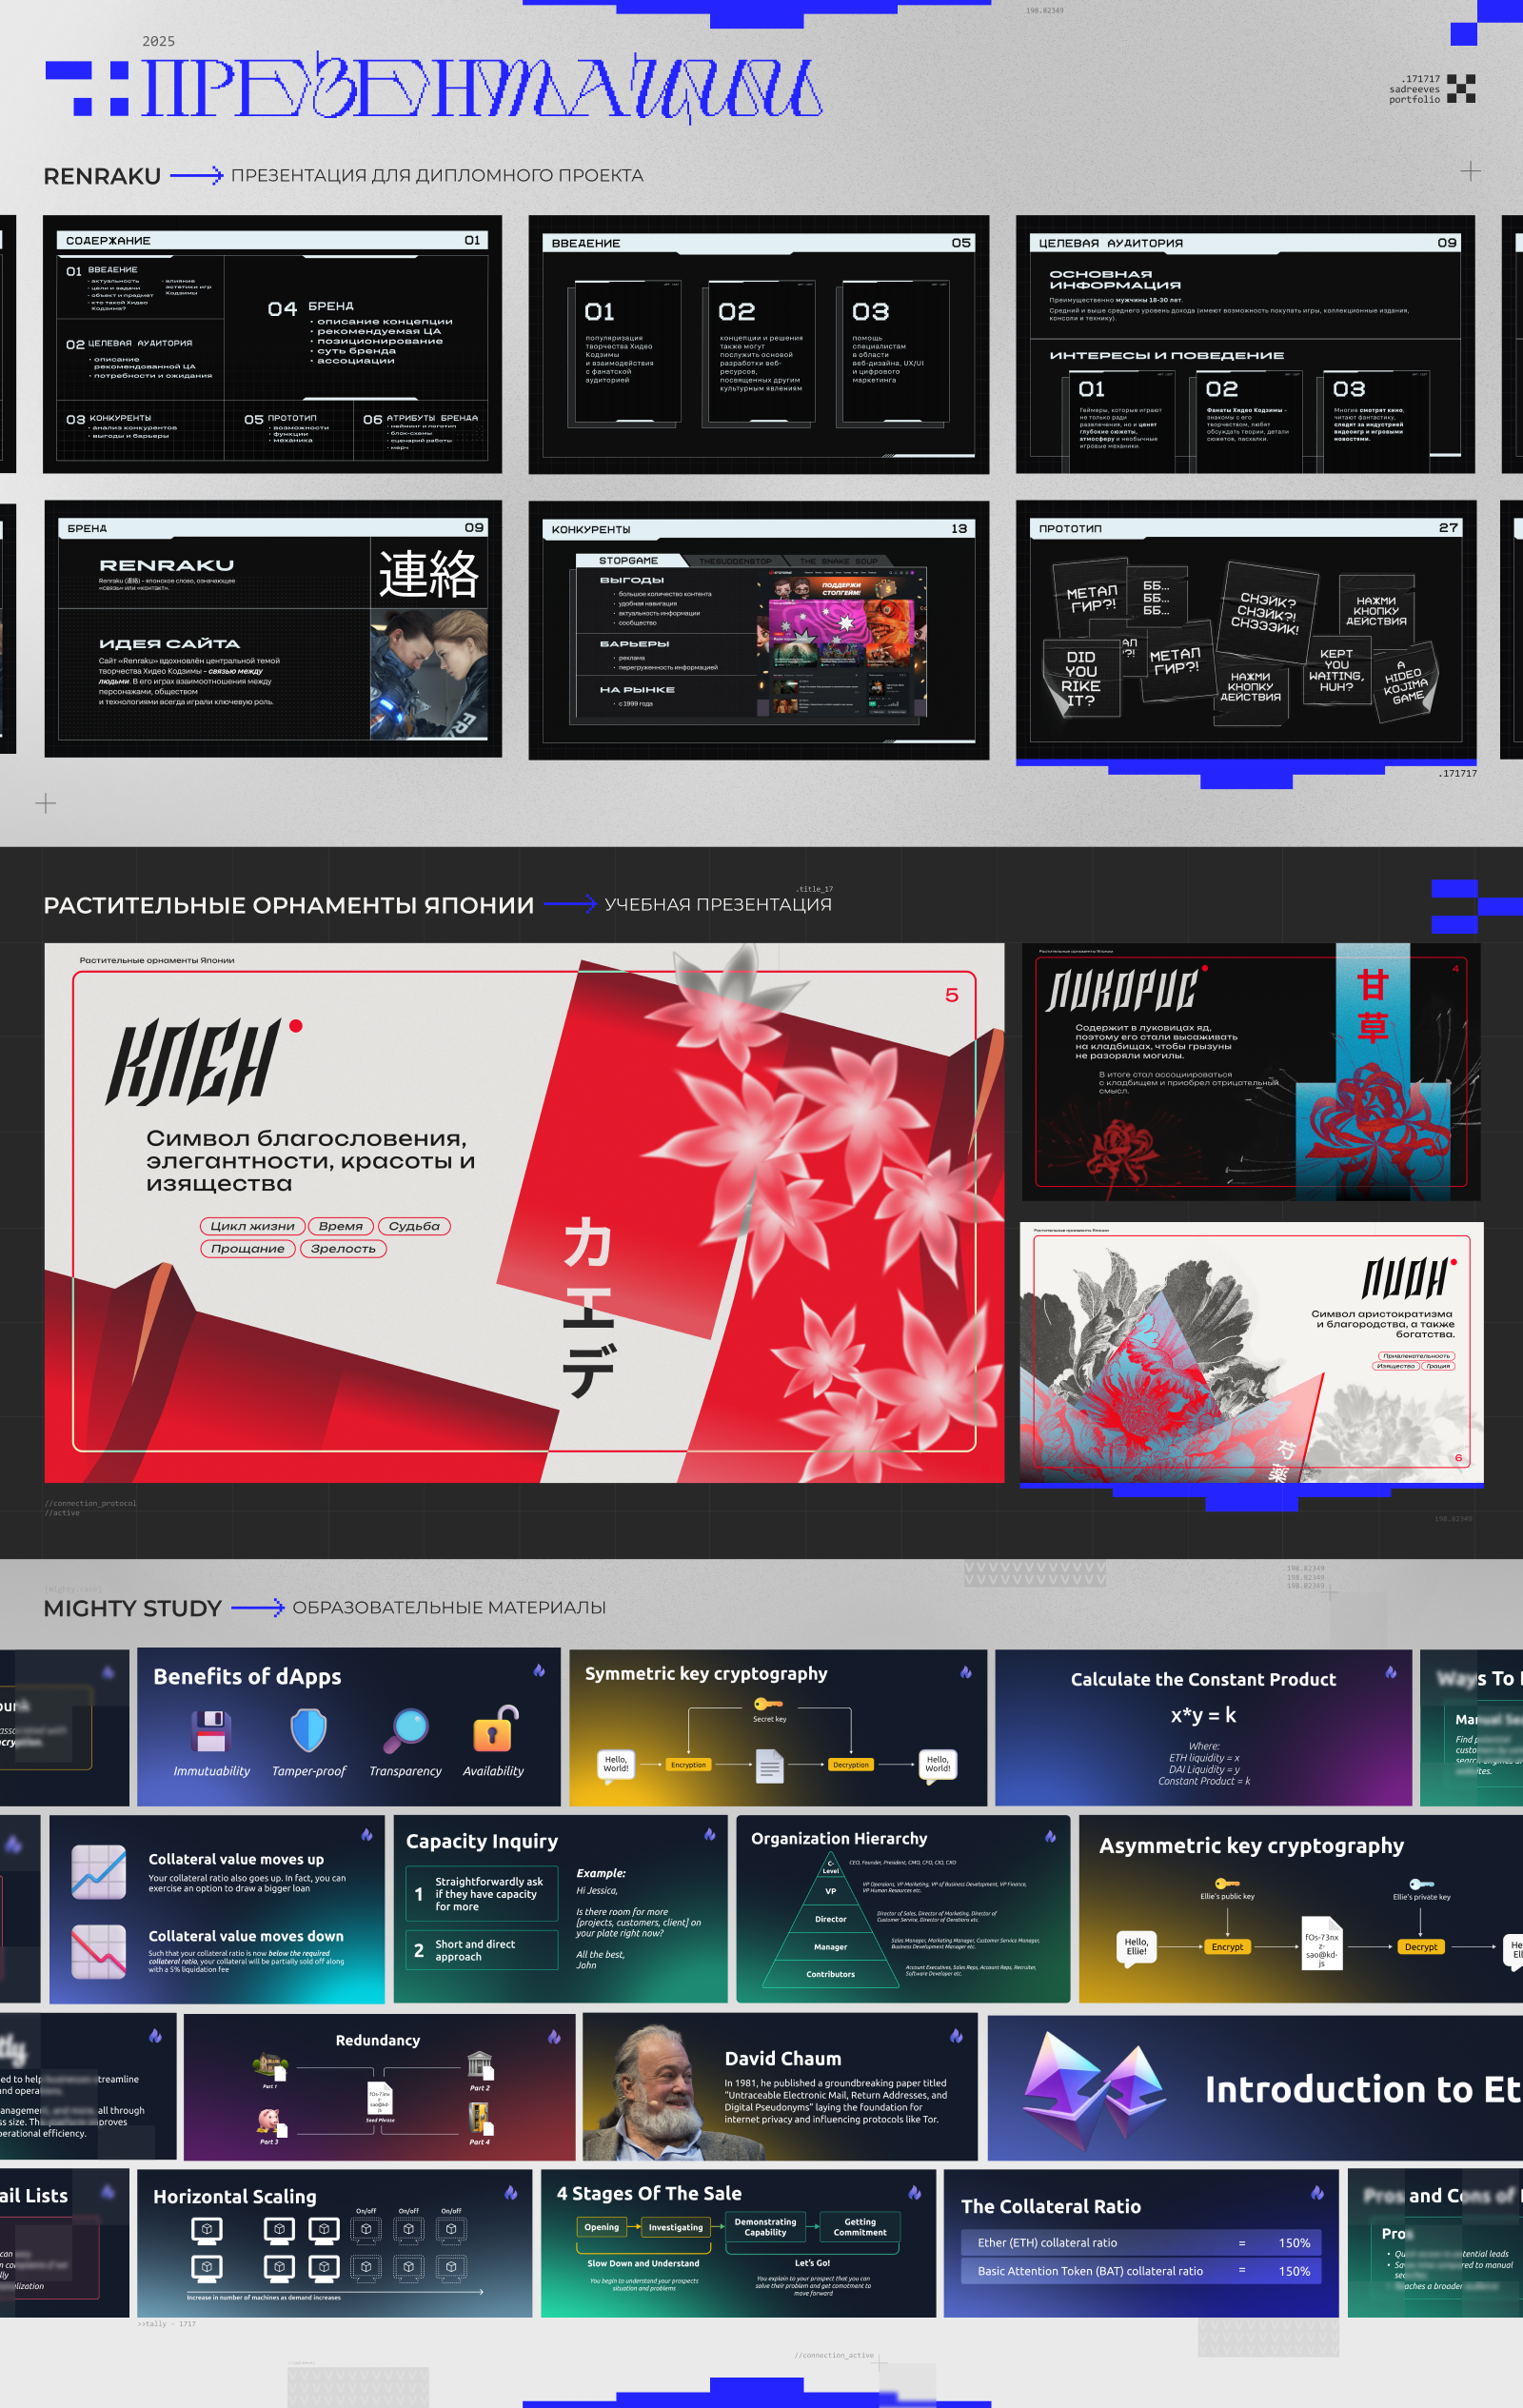This screenshot has height=2408, width=1523.
Task: Open the Введение 05 slide thumbnail
Action: 759,344
